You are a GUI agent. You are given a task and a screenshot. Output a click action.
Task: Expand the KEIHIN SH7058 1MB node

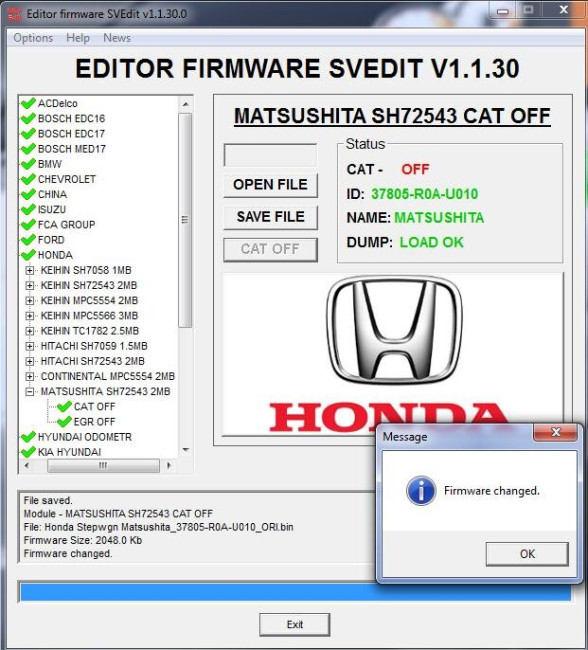(29, 270)
